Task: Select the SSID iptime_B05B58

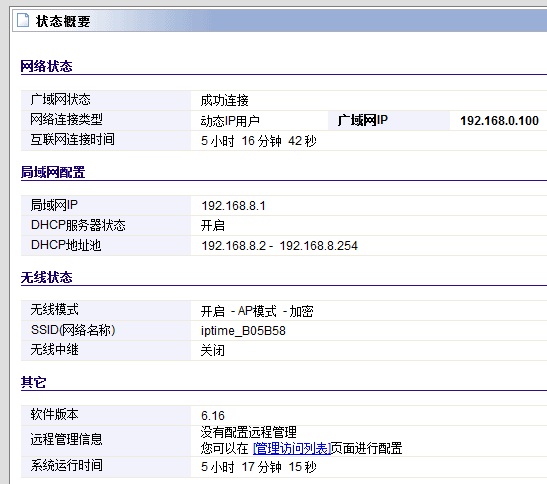Action: pos(243,331)
